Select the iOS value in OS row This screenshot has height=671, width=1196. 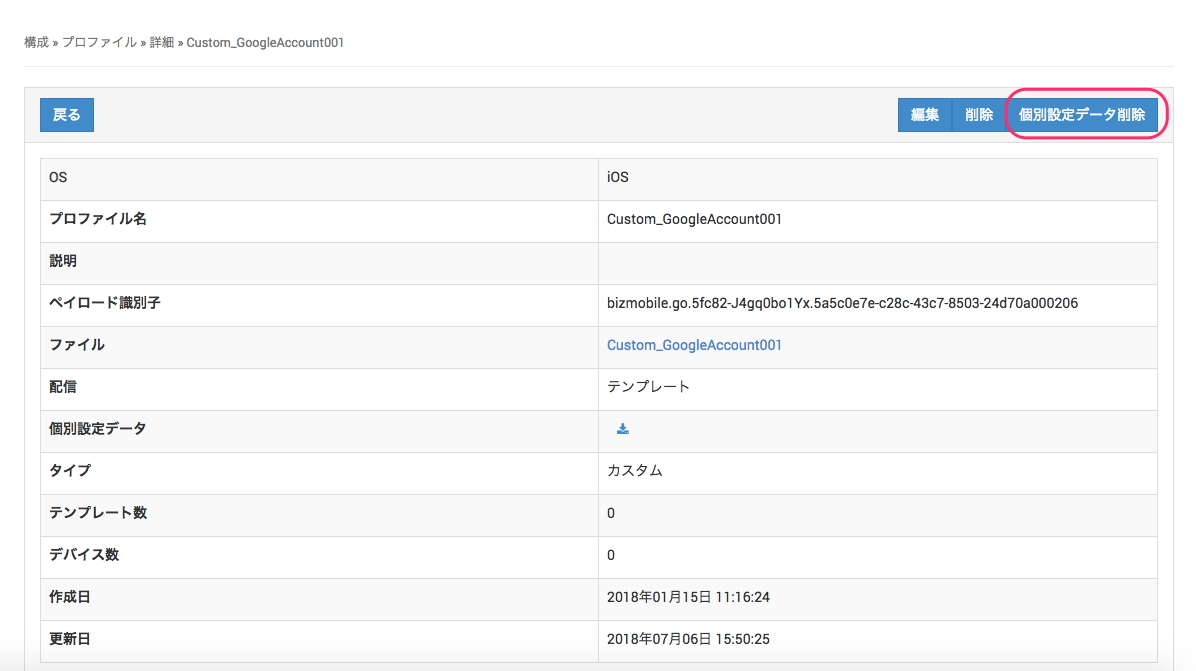pos(618,177)
